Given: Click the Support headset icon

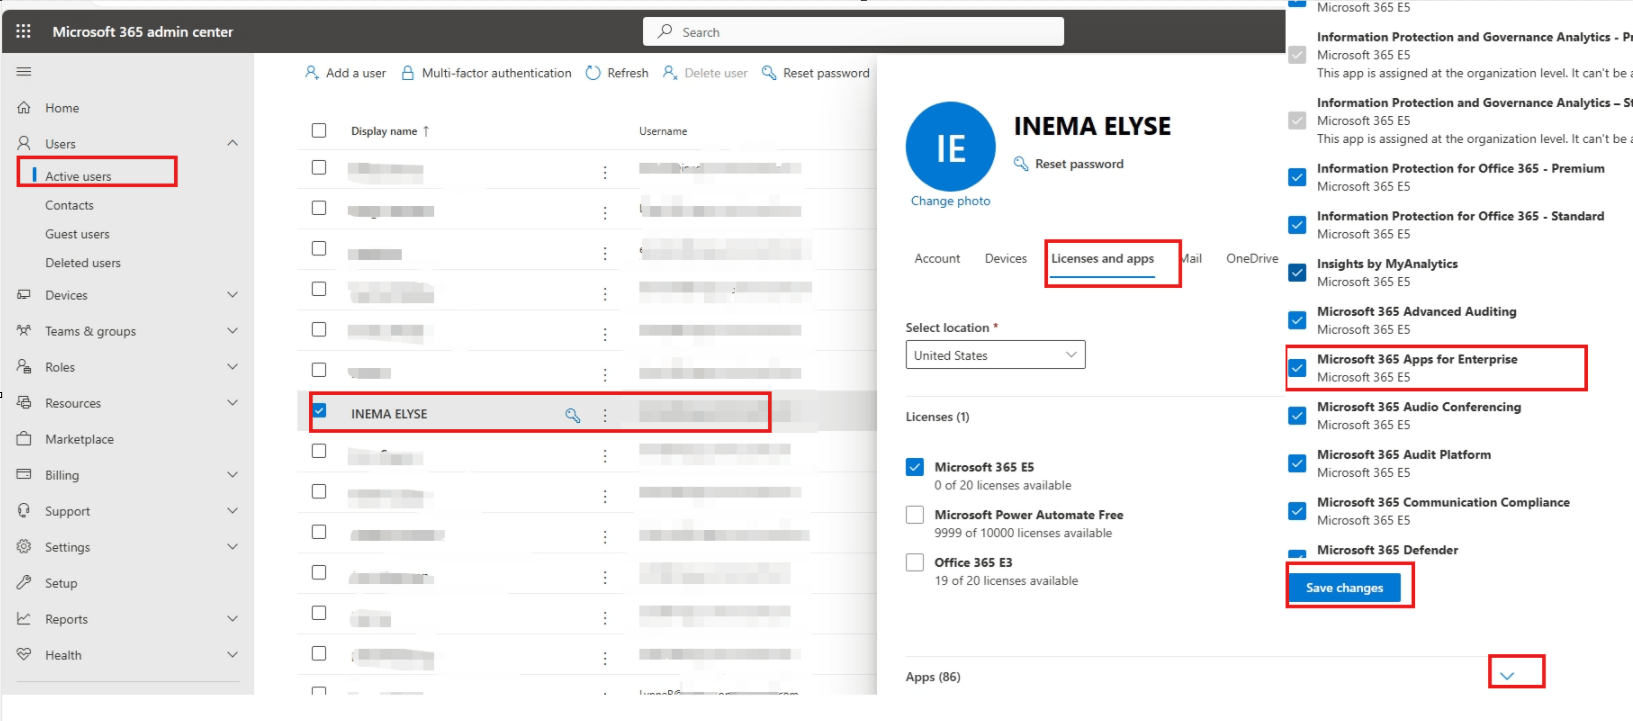Looking at the screenshot, I should click(x=24, y=511).
